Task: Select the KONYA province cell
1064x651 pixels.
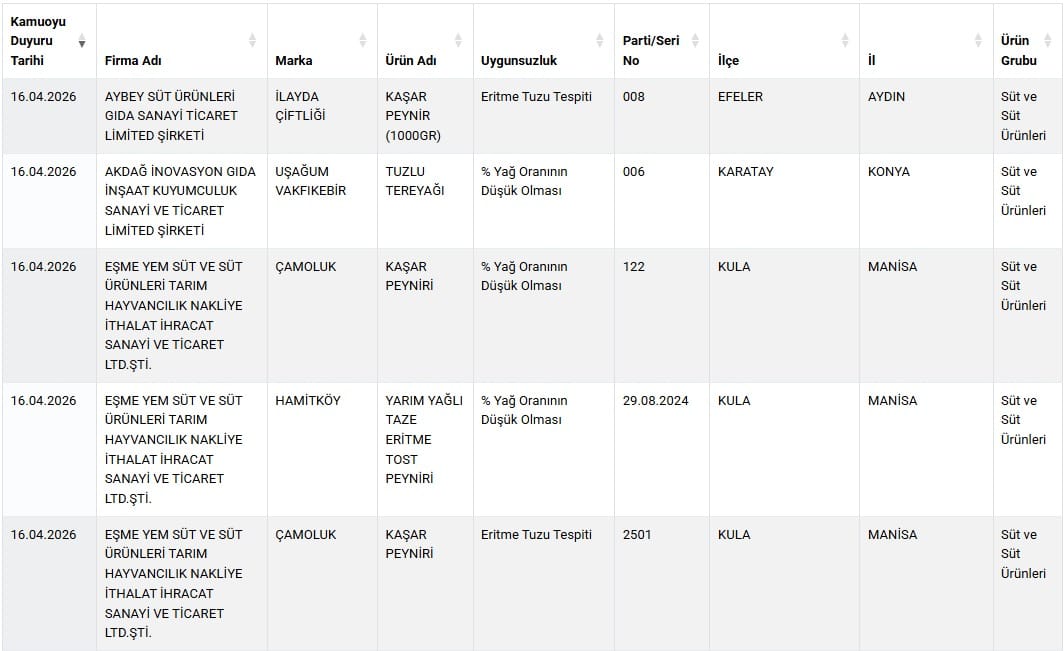Action: (889, 172)
